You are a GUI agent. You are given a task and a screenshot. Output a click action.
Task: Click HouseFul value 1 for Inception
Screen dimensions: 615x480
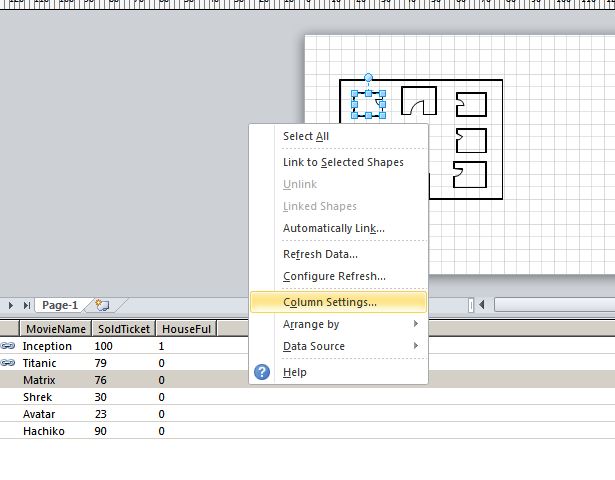pos(161,346)
